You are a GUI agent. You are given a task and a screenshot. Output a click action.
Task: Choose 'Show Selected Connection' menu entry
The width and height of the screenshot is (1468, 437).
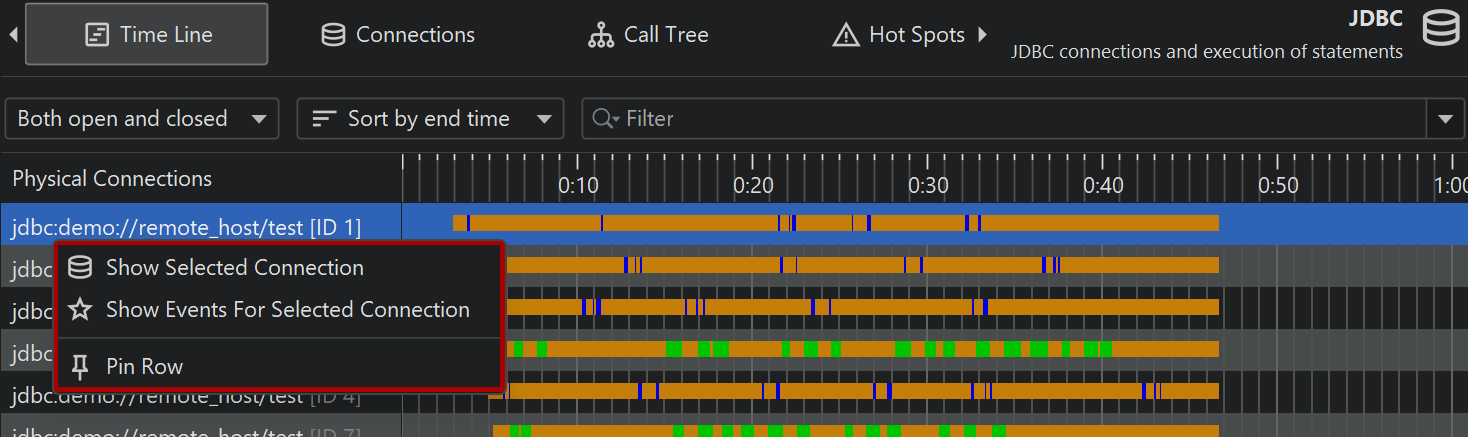[x=234, y=268]
